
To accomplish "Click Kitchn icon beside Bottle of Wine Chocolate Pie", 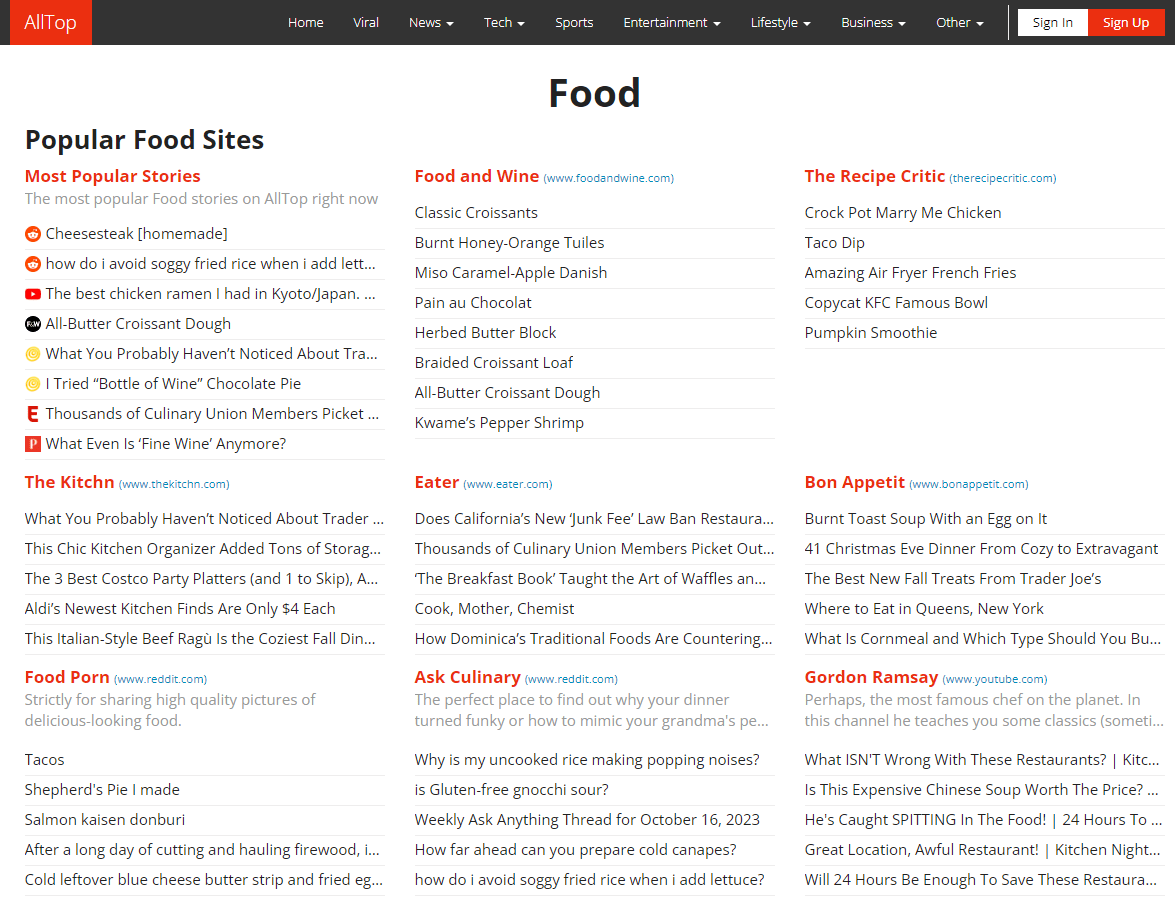I will pyautogui.click(x=33, y=384).
